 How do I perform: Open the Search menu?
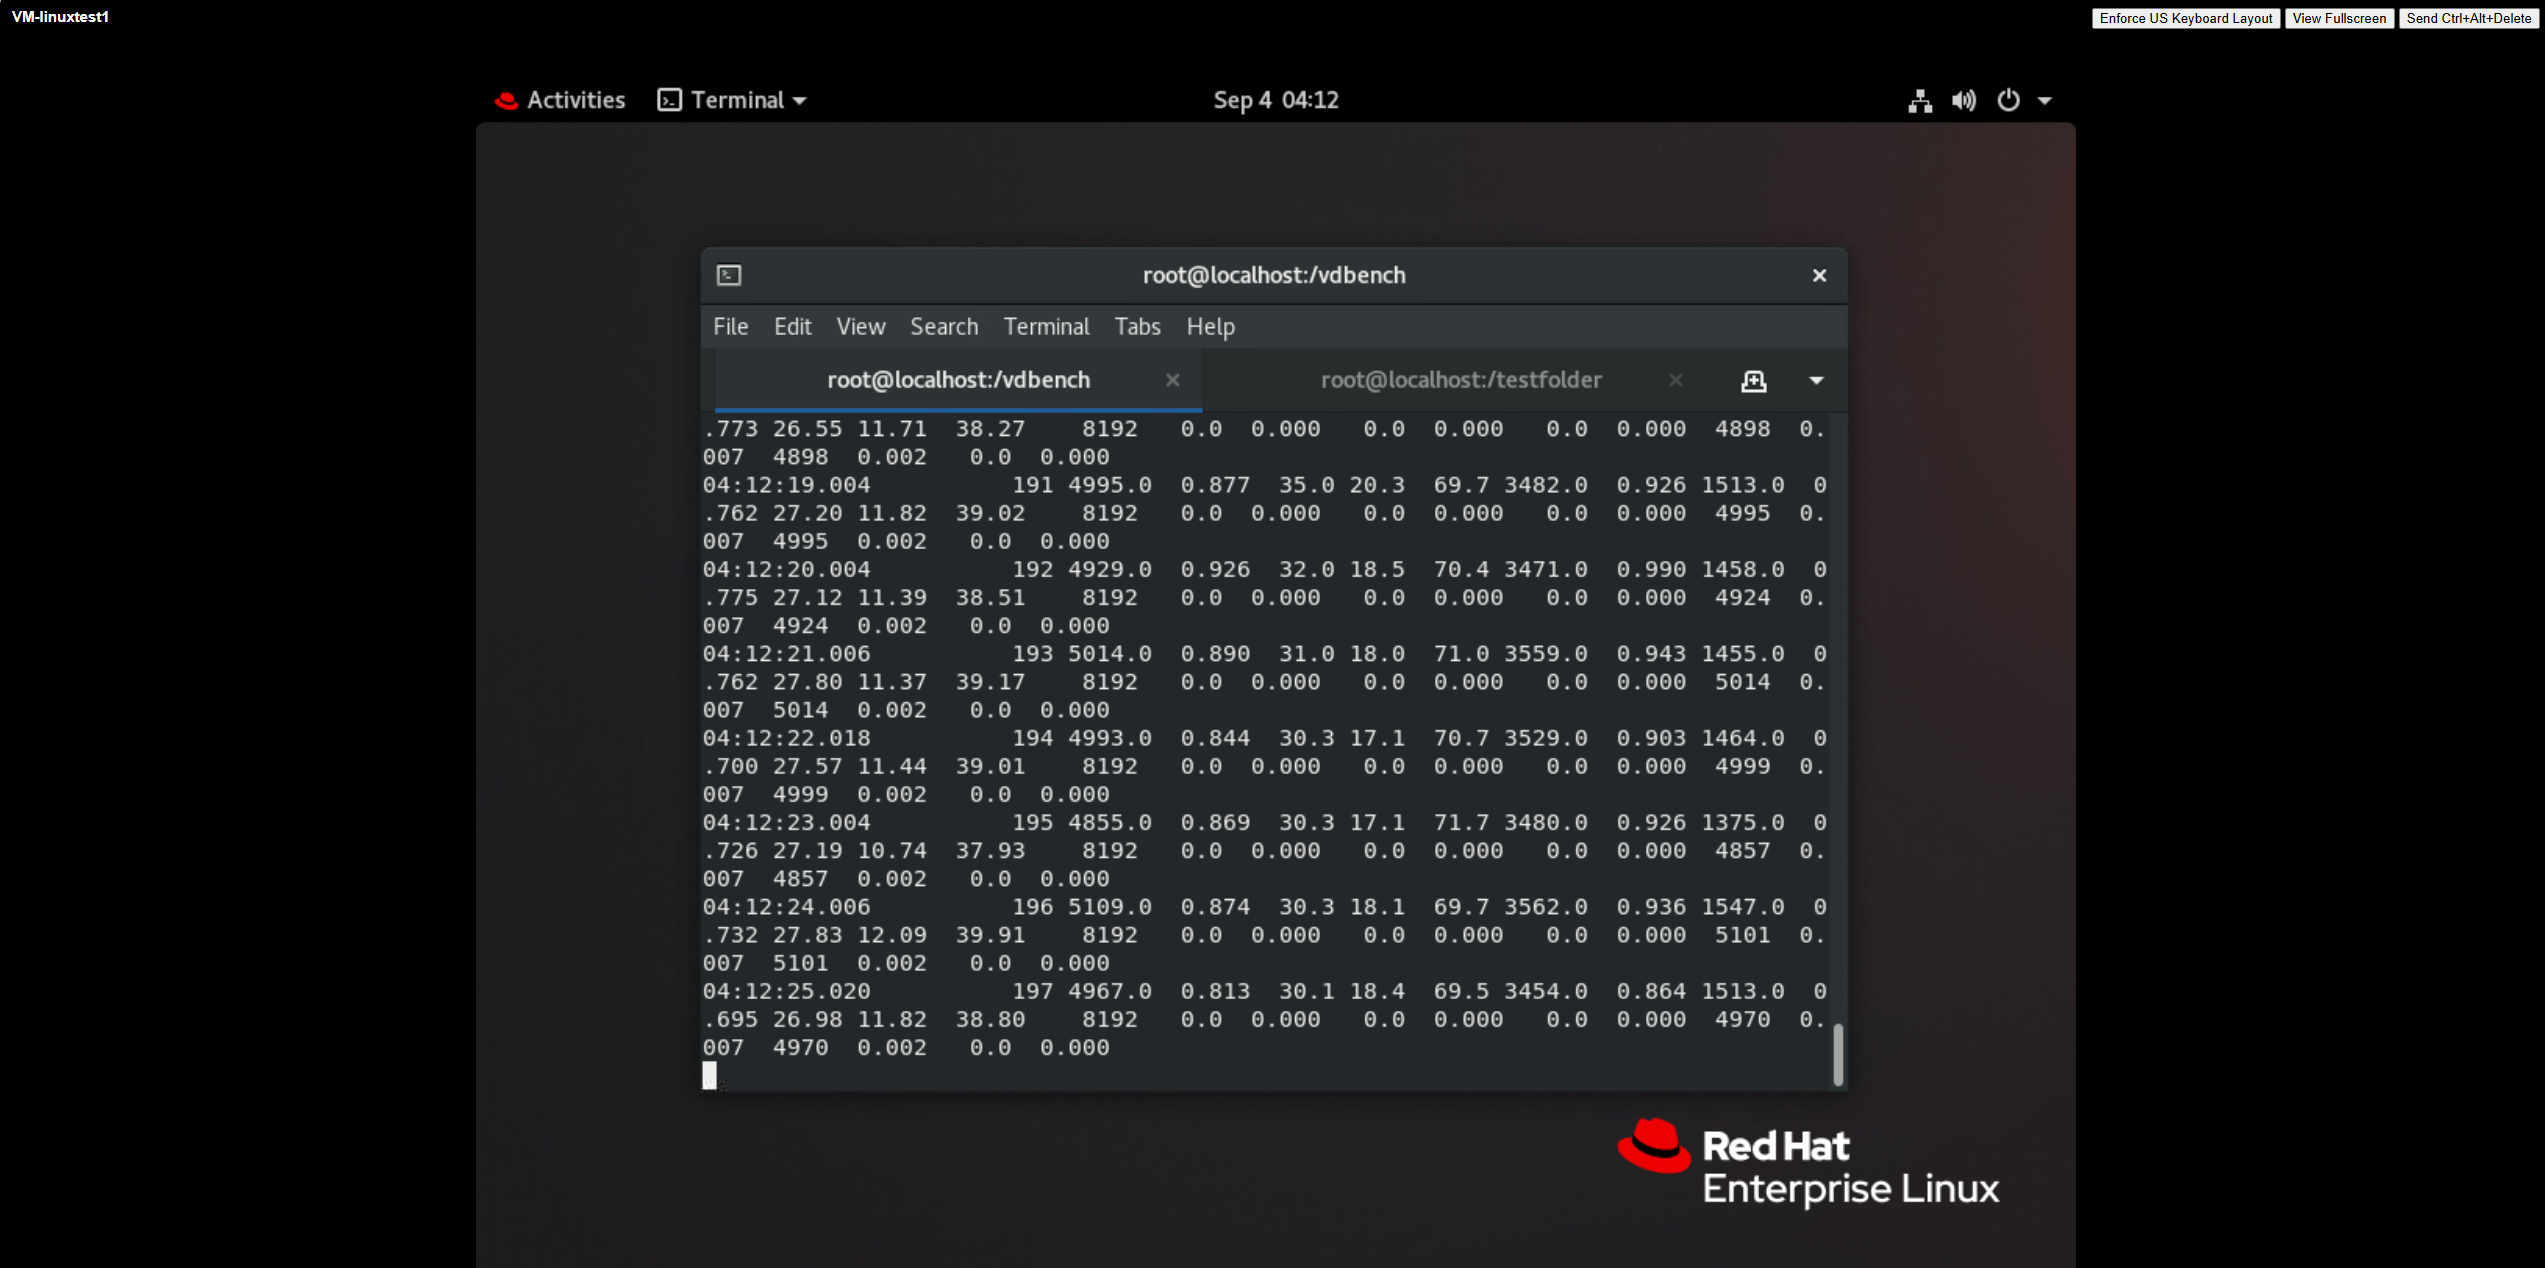tap(944, 327)
